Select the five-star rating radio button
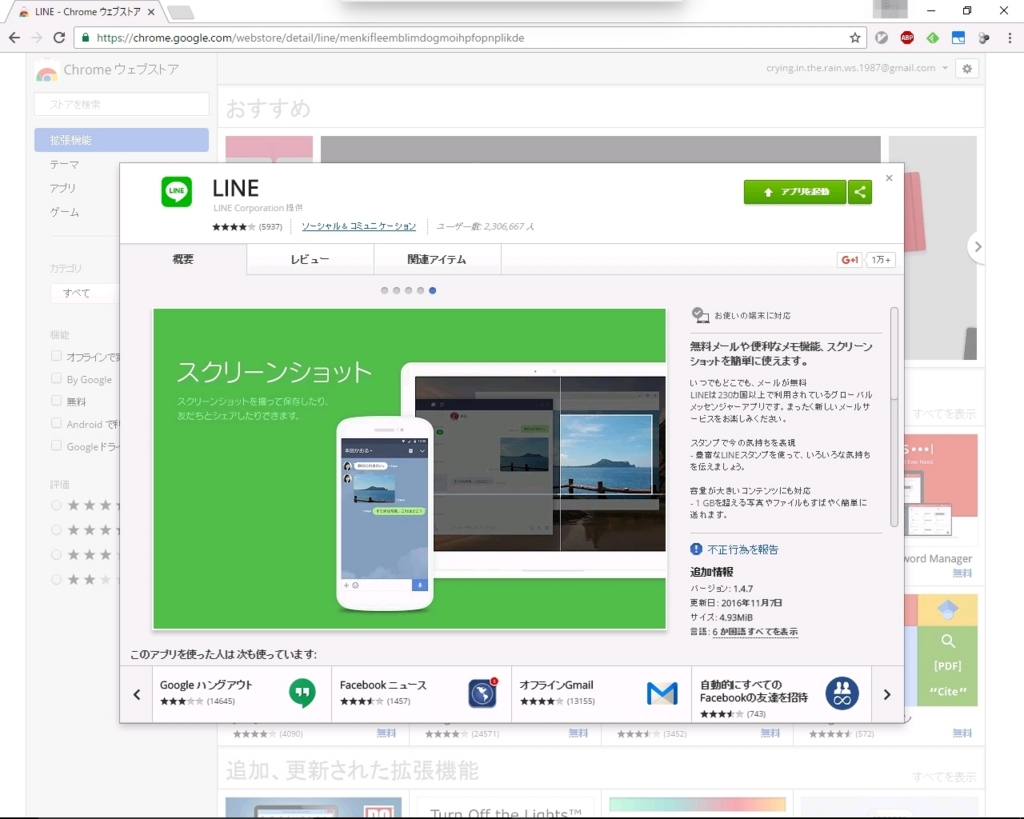 (57, 505)
